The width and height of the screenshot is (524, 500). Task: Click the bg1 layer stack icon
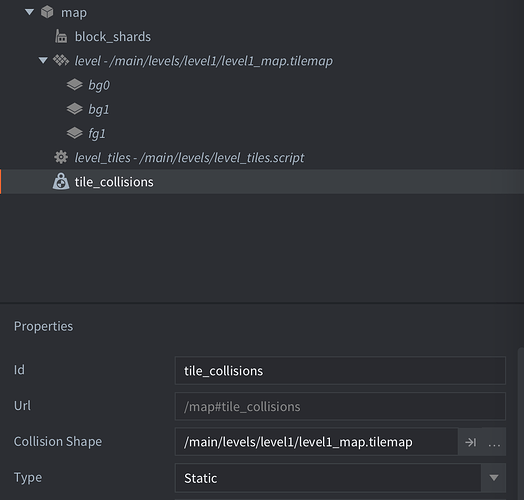pyautogui.click(x=75, y=109)
